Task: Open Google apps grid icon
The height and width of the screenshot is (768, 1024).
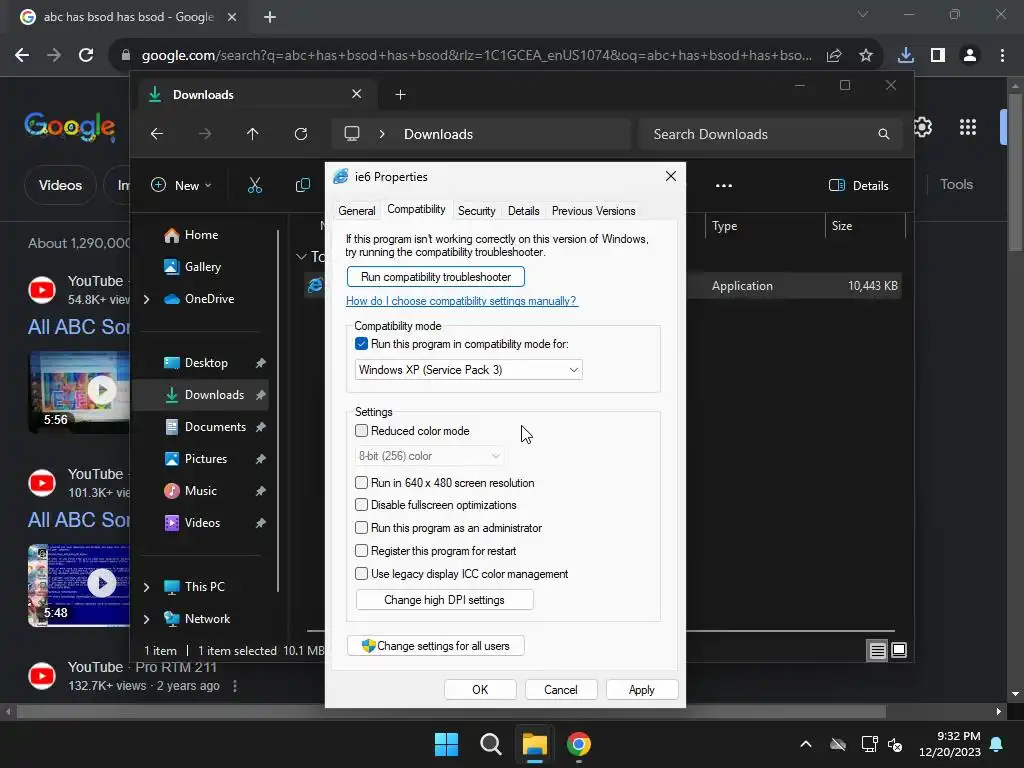Action: point(968,127)
